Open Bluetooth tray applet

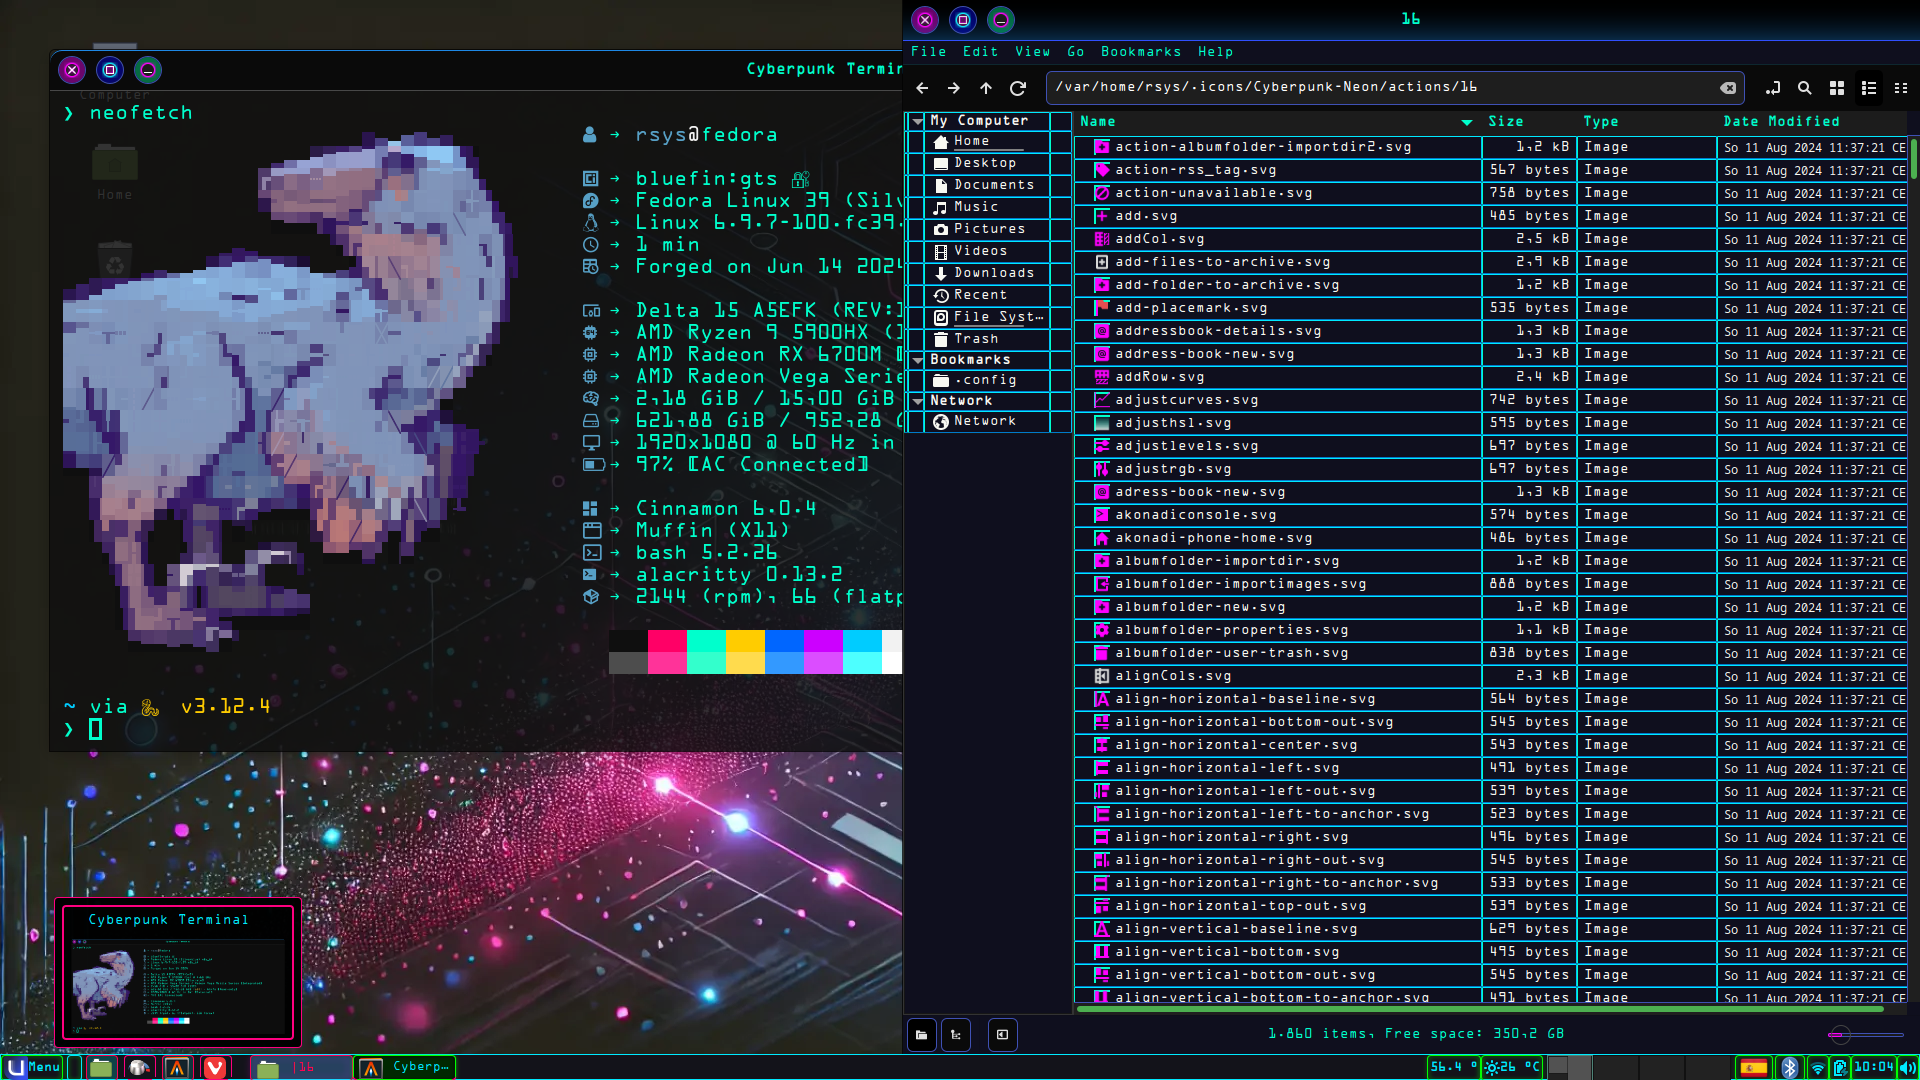click(1790, 1068)
